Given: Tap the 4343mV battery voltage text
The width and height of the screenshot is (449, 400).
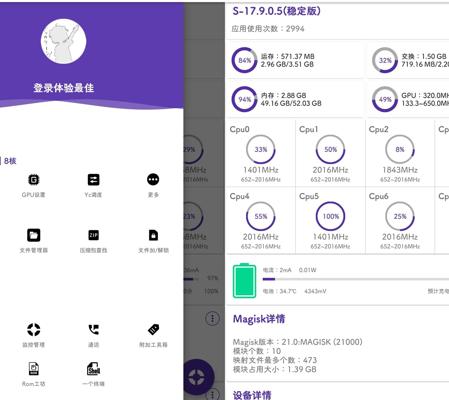Looking at the screenshot, I should coord(315,291).
